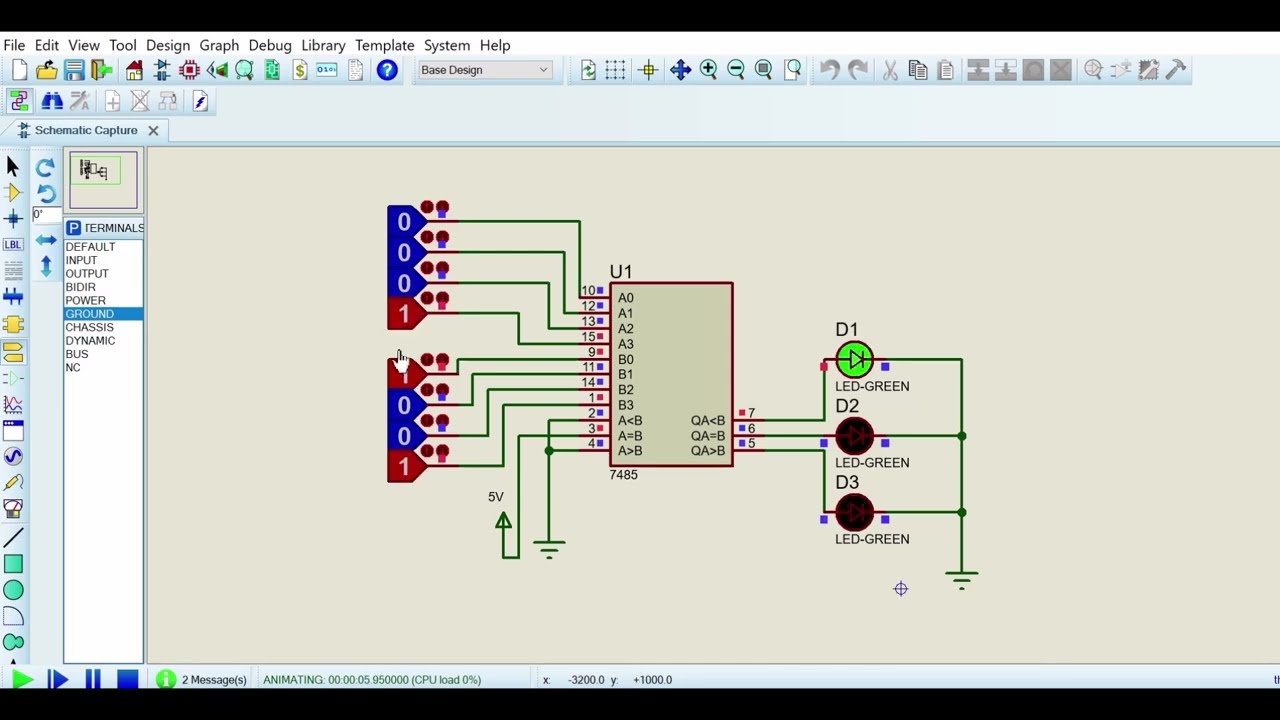
Task: Stop the simulation
Action: pyautogui.click(x=127, y=680)
